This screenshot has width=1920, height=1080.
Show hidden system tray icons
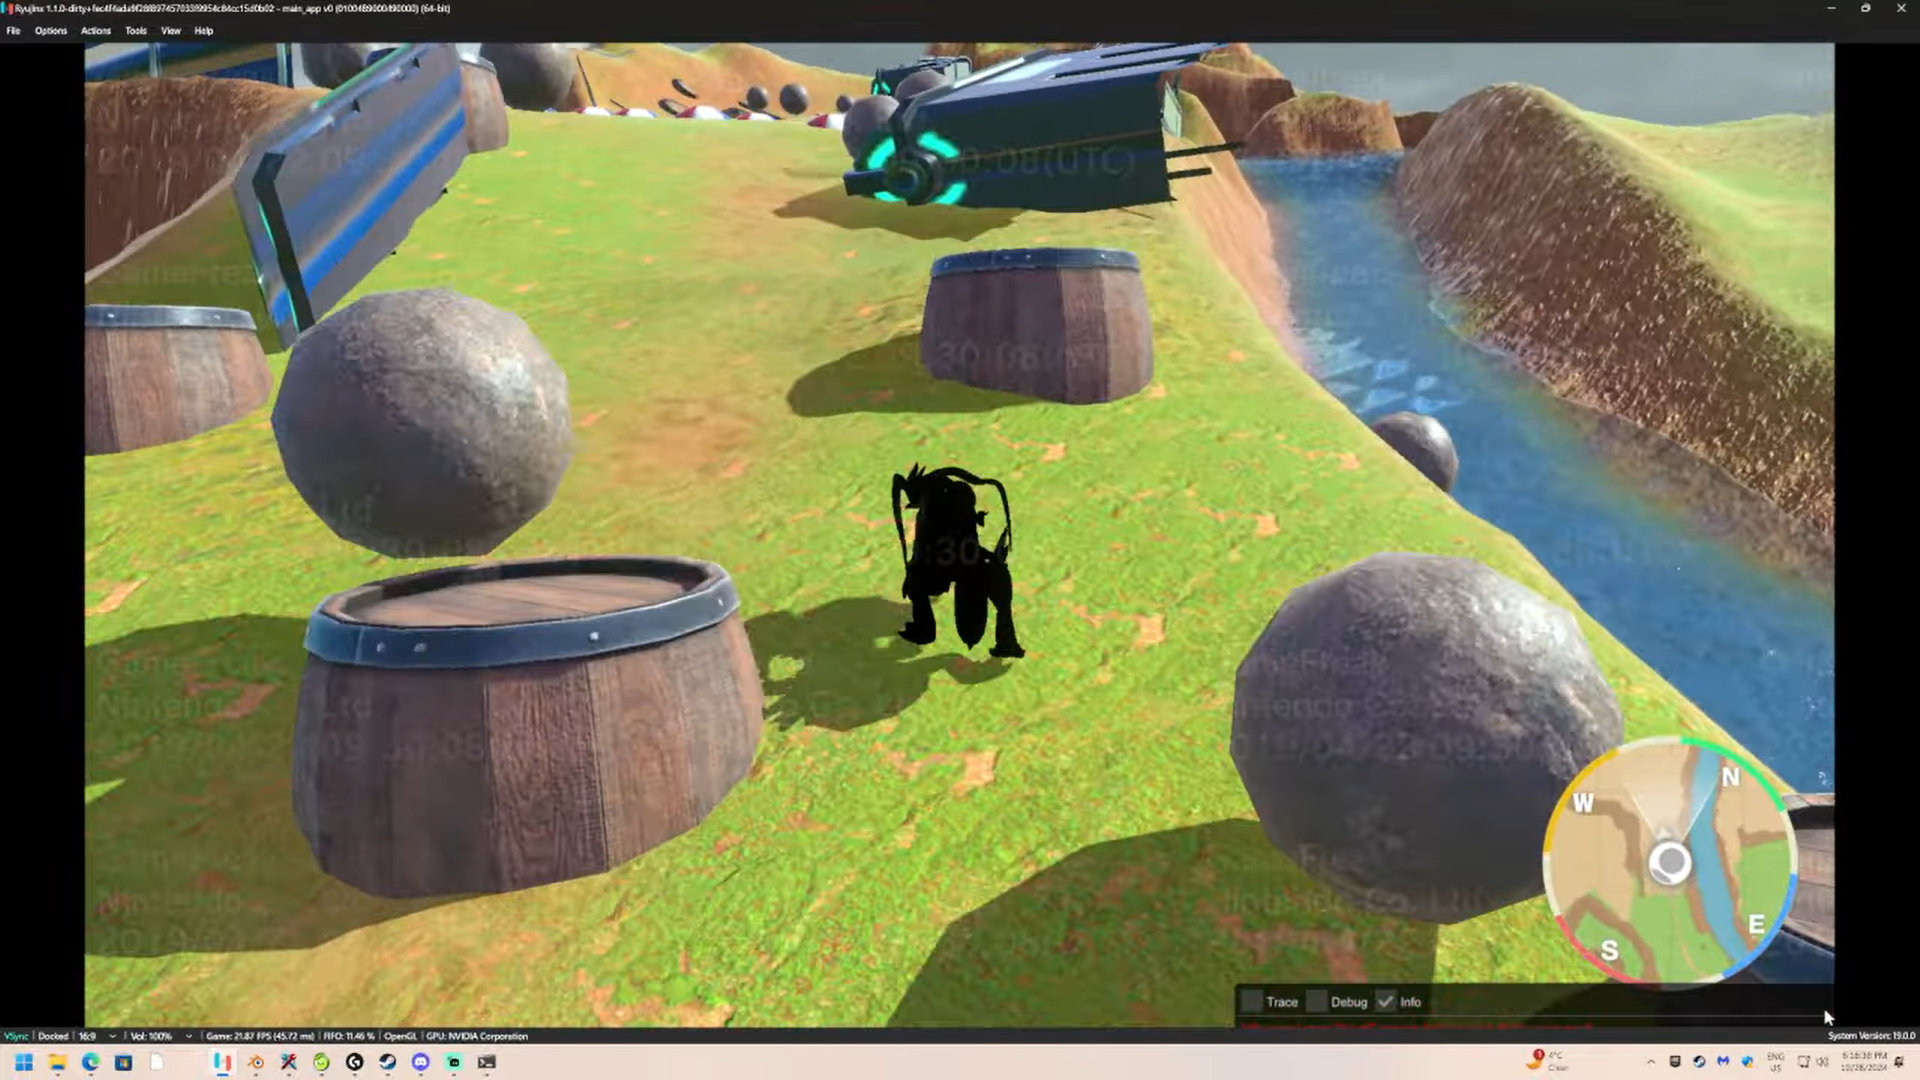[1651, 1062]
